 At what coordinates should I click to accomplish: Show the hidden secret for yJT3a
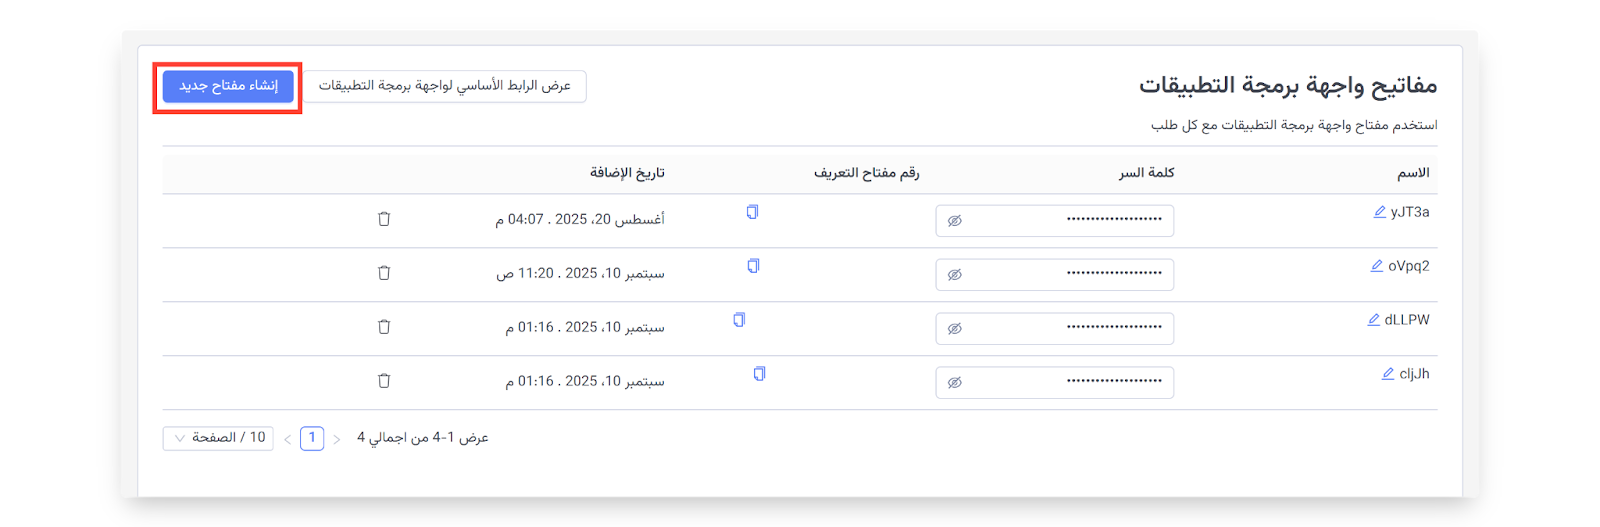tap(955, 221)
